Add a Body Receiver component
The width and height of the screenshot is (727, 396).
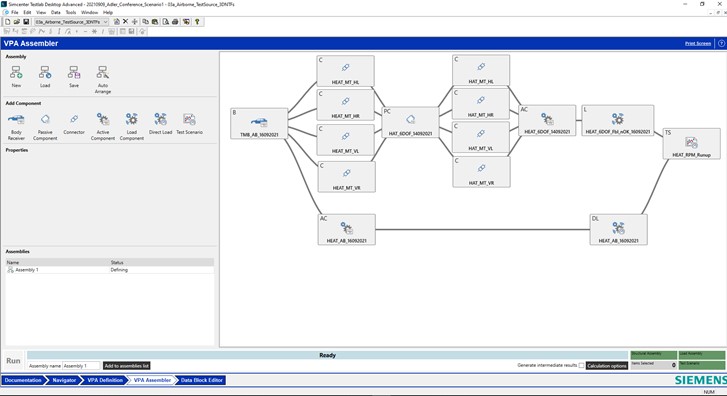coord(16,120)
